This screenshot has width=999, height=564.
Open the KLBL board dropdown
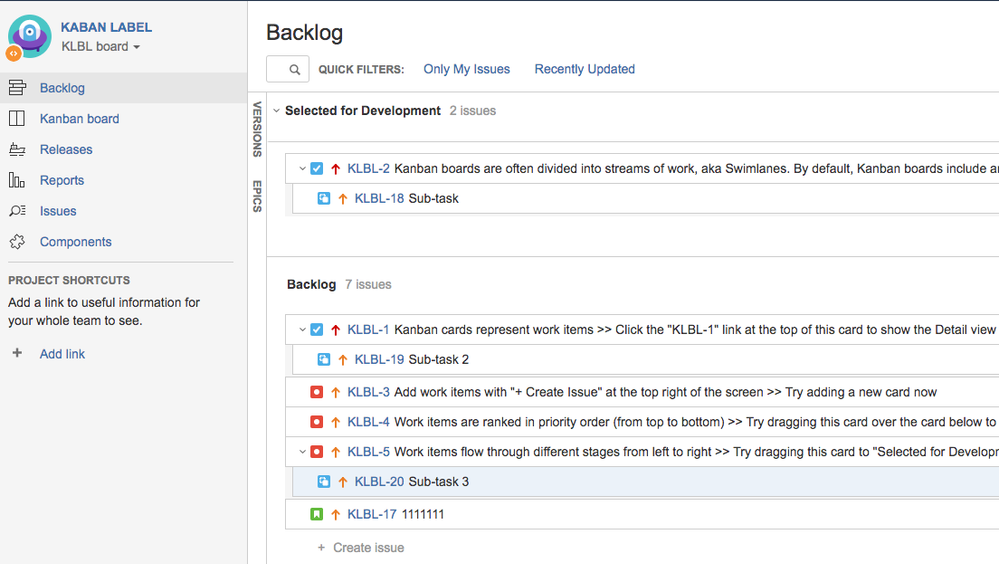click(101, 47)
